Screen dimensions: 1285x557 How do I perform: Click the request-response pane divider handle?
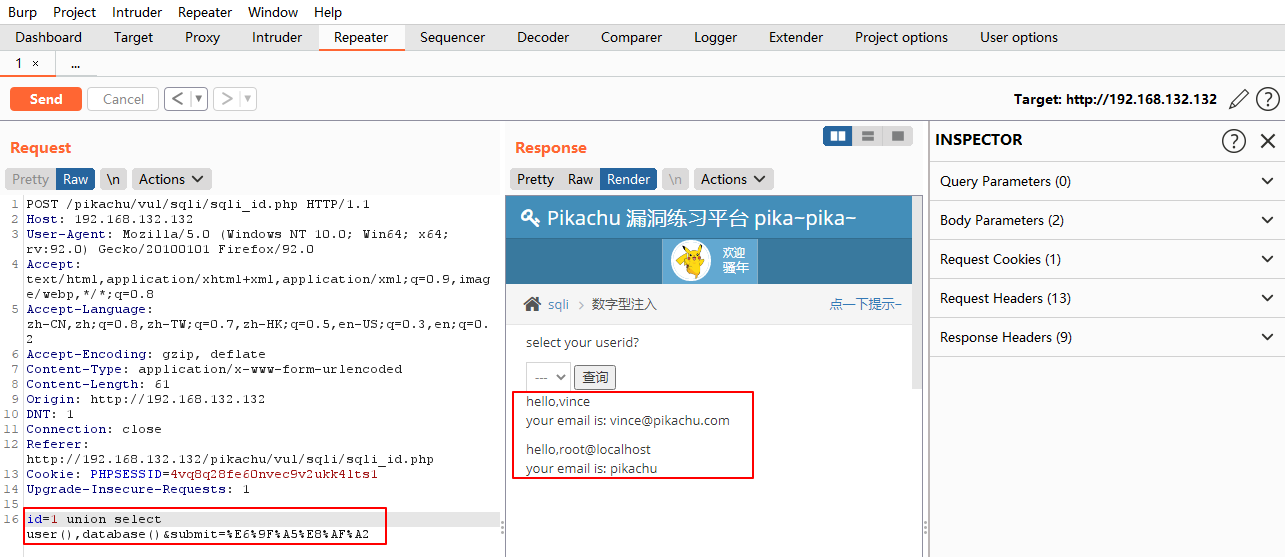pos(502,527)
